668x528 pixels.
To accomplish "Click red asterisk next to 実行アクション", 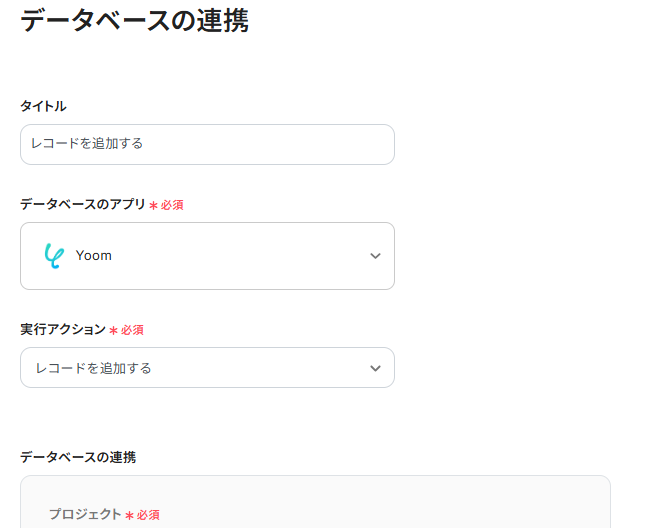I will 114,330.
